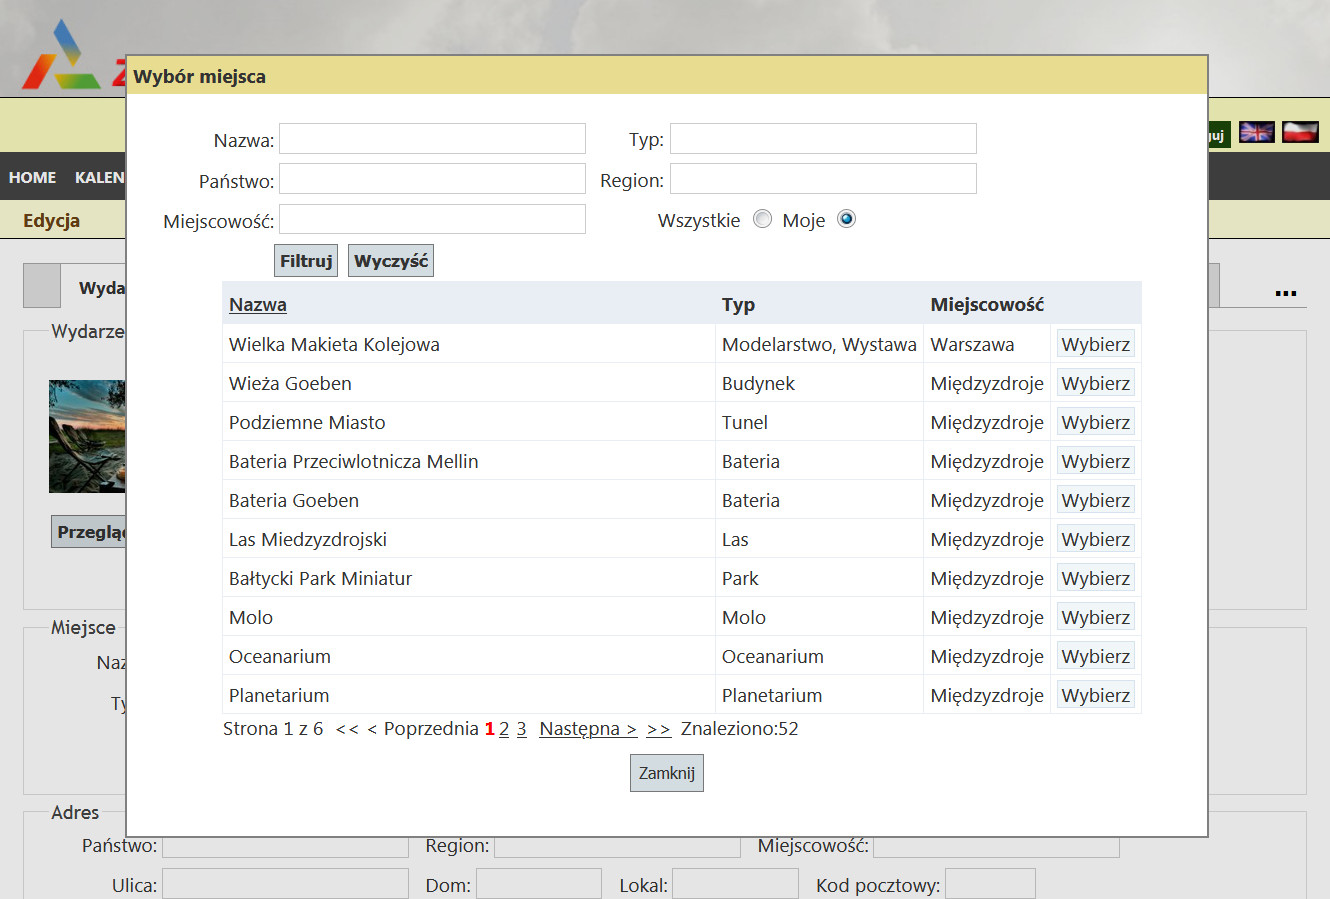Viewport: 1330px width, 899px height.
Task: Choose Wybierz for Podziemne Miasto
Action: pos(1096,422)
